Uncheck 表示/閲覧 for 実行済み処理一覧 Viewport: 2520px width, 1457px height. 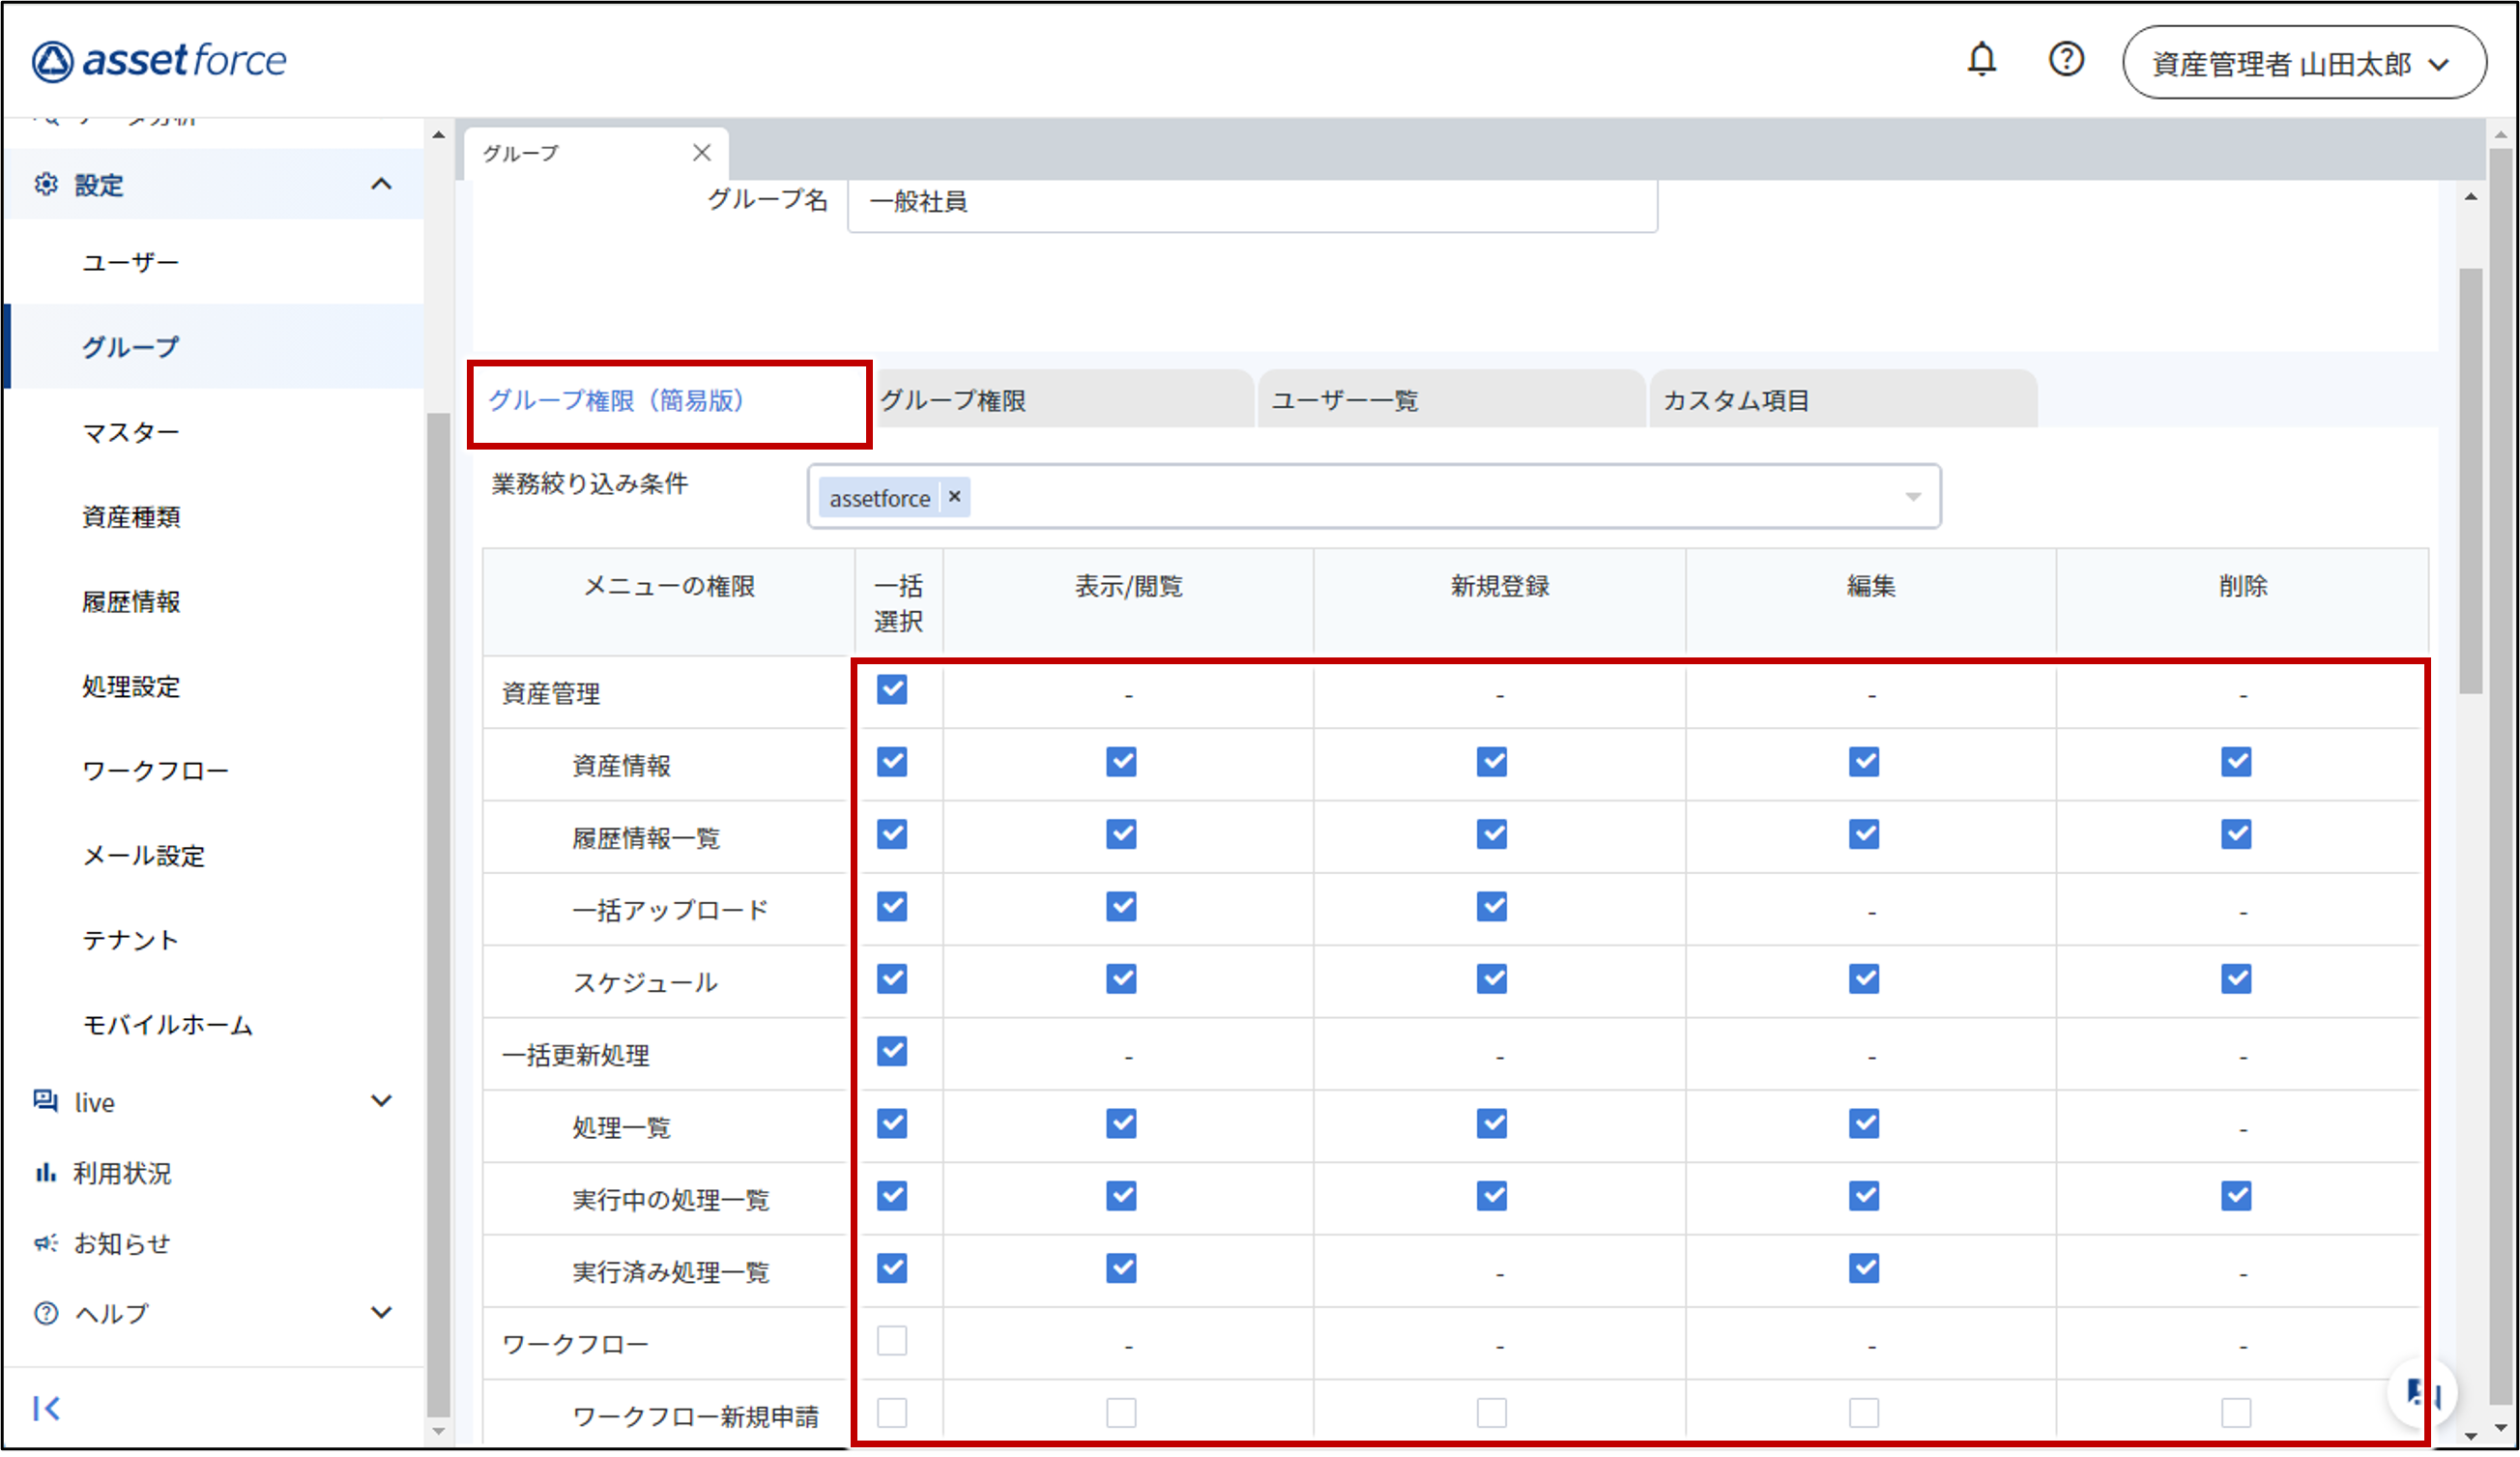1121,1268
